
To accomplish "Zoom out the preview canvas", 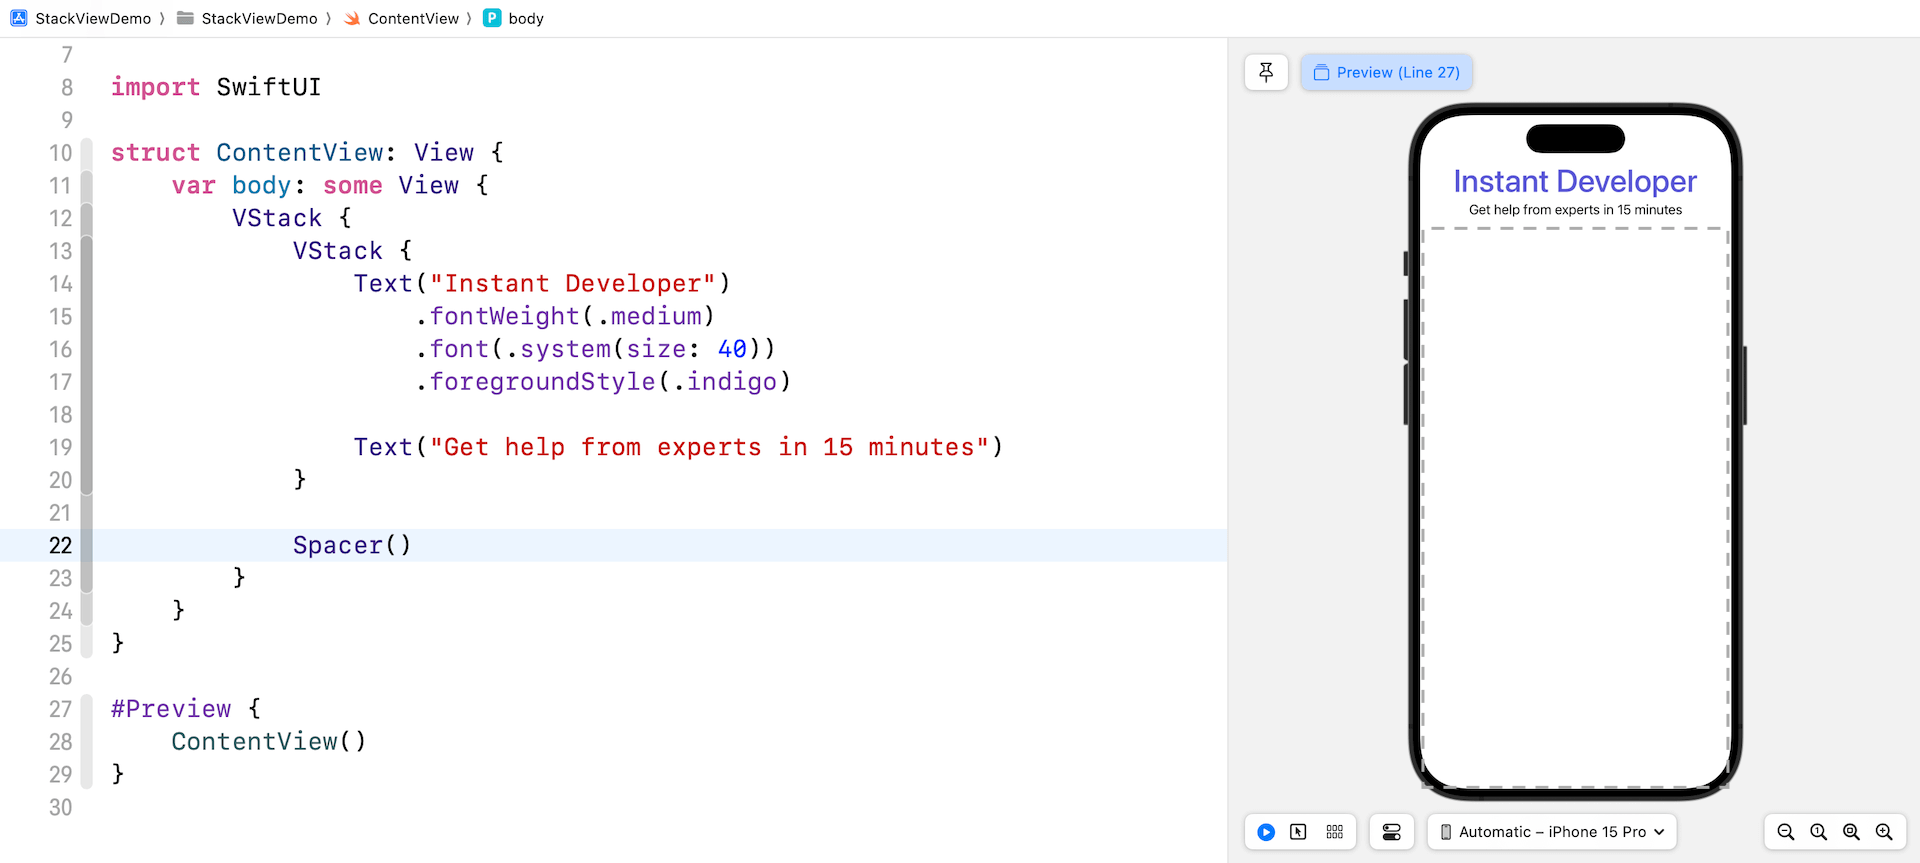I will click(1785, 832).
